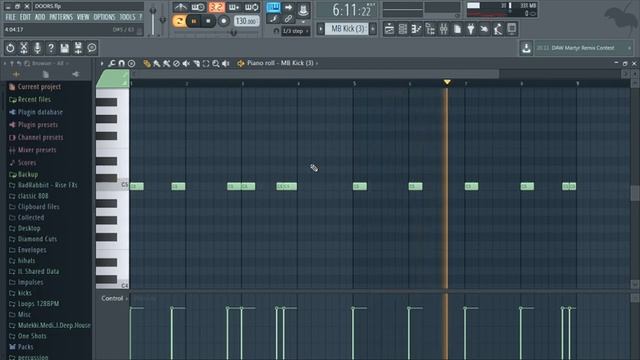Show the Browser via toolbar icon
This screenshot has height=360, width=640.
pyautogui.click(x=430, y=29)
